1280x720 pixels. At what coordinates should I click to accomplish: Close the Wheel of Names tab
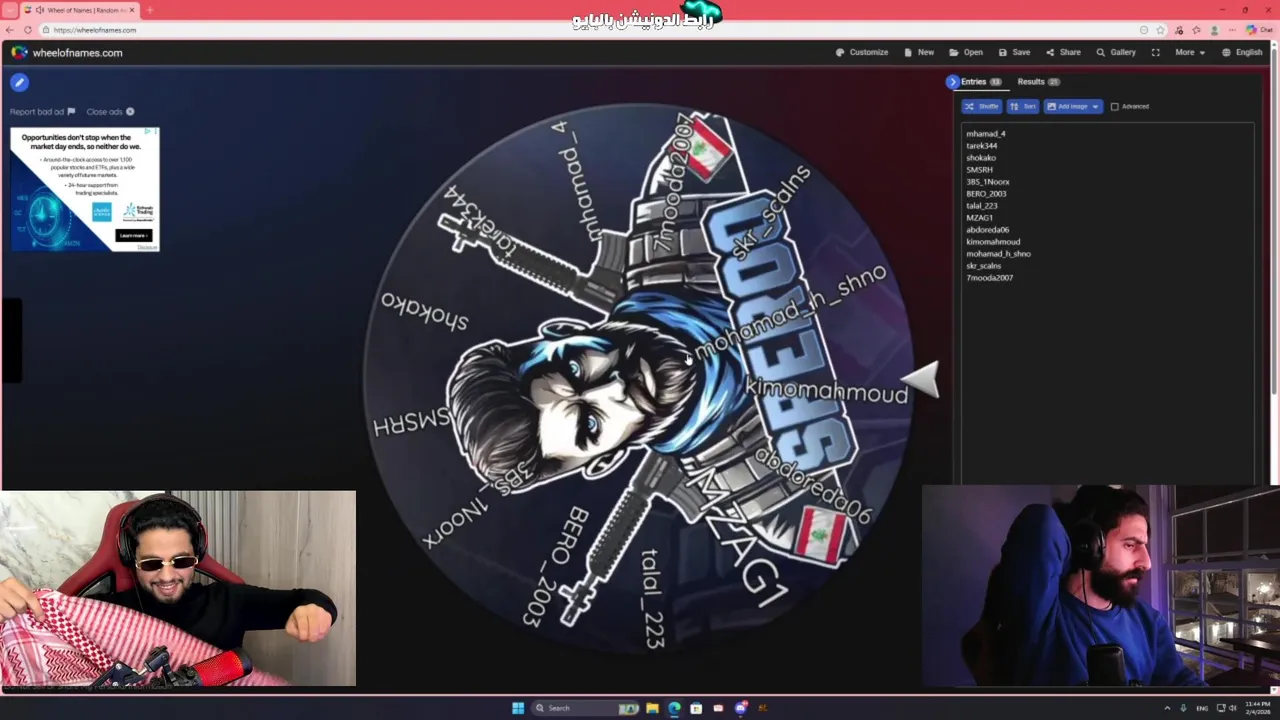(x=132, y=10)
